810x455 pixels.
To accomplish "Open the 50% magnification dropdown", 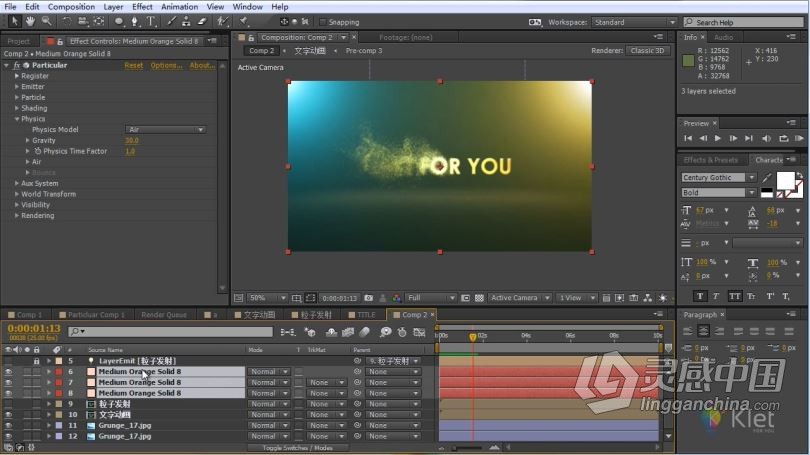I will (267, 298).
